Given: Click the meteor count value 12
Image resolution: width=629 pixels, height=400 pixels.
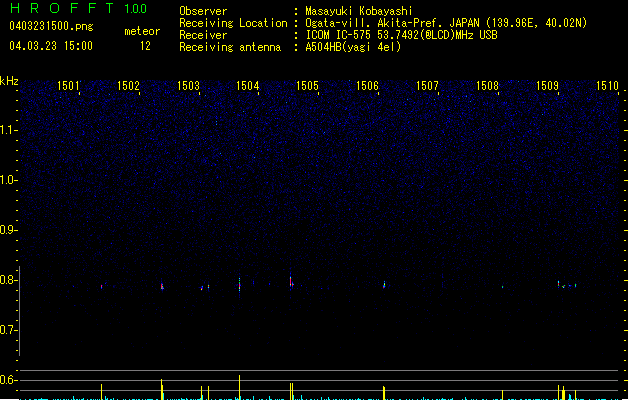Looking at the screenshot, I should point(146,46).
